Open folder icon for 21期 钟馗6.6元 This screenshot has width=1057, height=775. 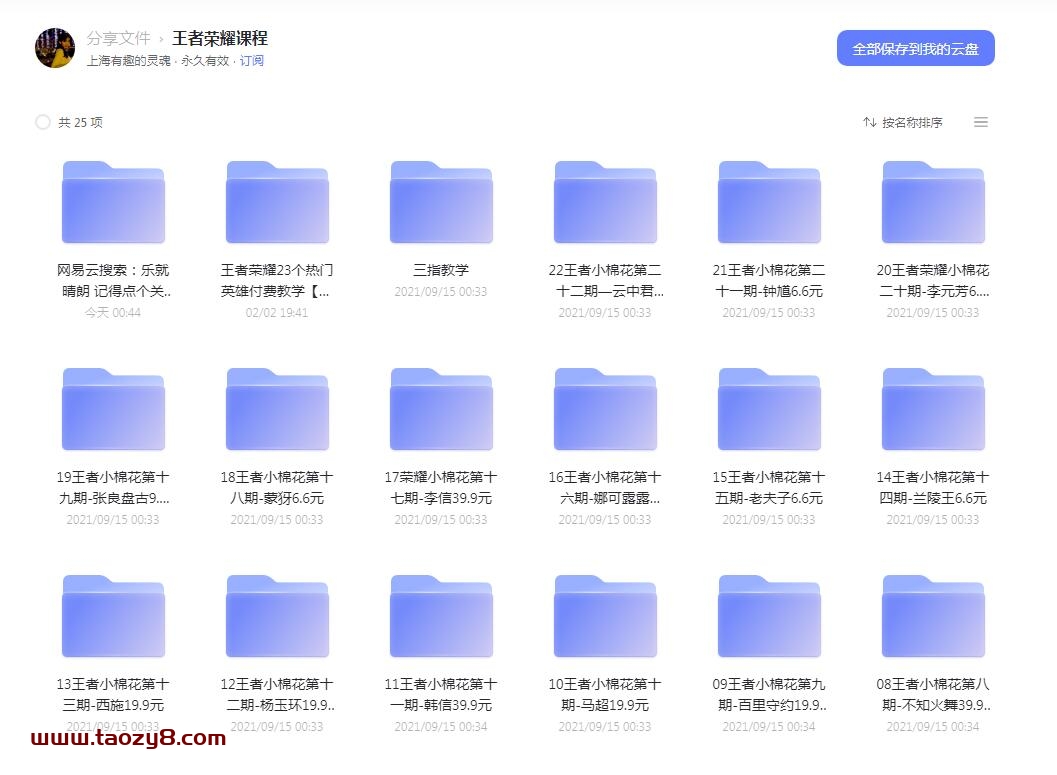pos(769,202)
